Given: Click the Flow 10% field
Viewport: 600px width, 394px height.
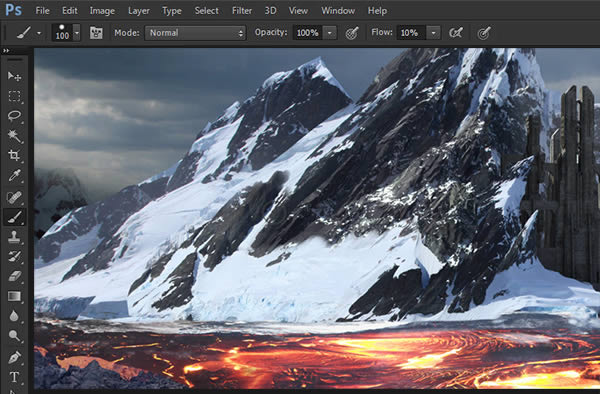Looking at the screenshot, I should pyautogui.click(x=411, y=33).
